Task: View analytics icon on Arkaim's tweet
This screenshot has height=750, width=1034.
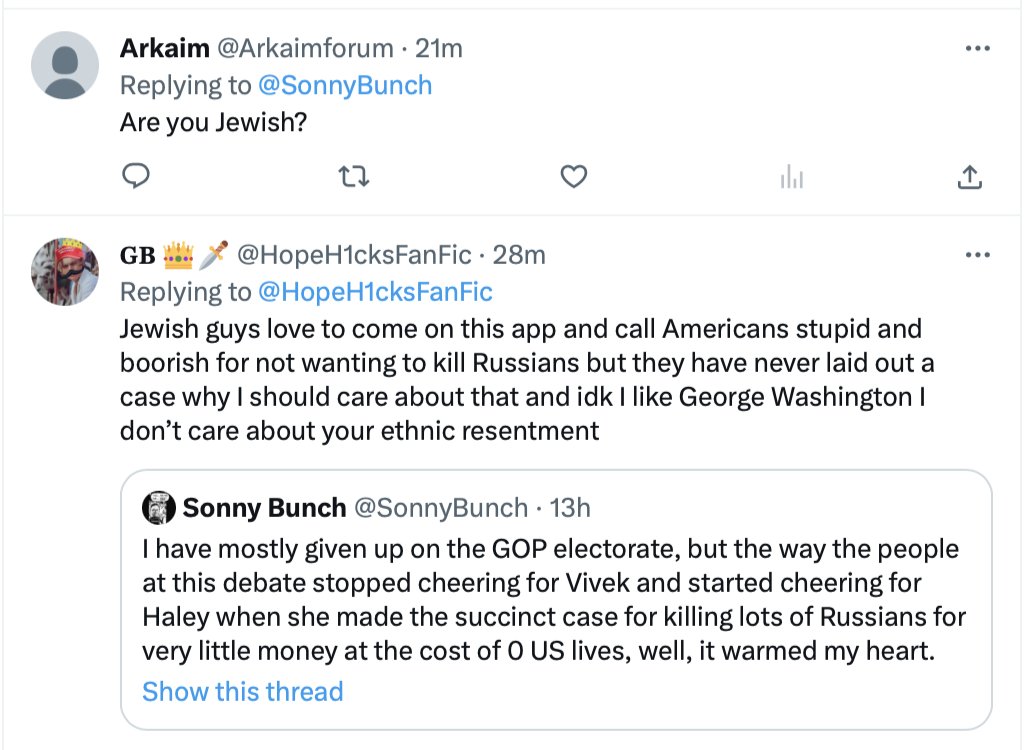Action: pyautogui.click(x=791, y=178)
